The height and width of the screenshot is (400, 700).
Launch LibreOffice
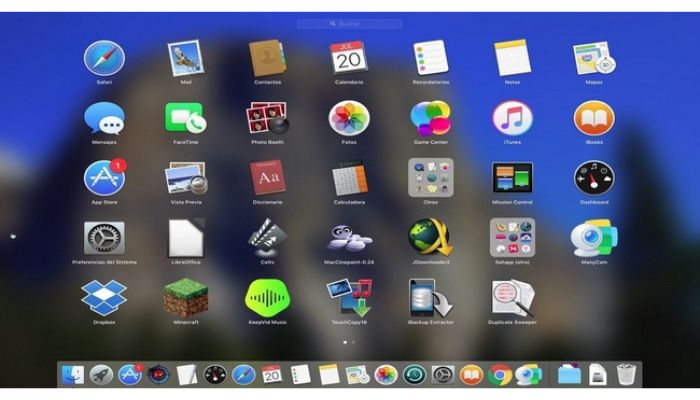(186, 238)
